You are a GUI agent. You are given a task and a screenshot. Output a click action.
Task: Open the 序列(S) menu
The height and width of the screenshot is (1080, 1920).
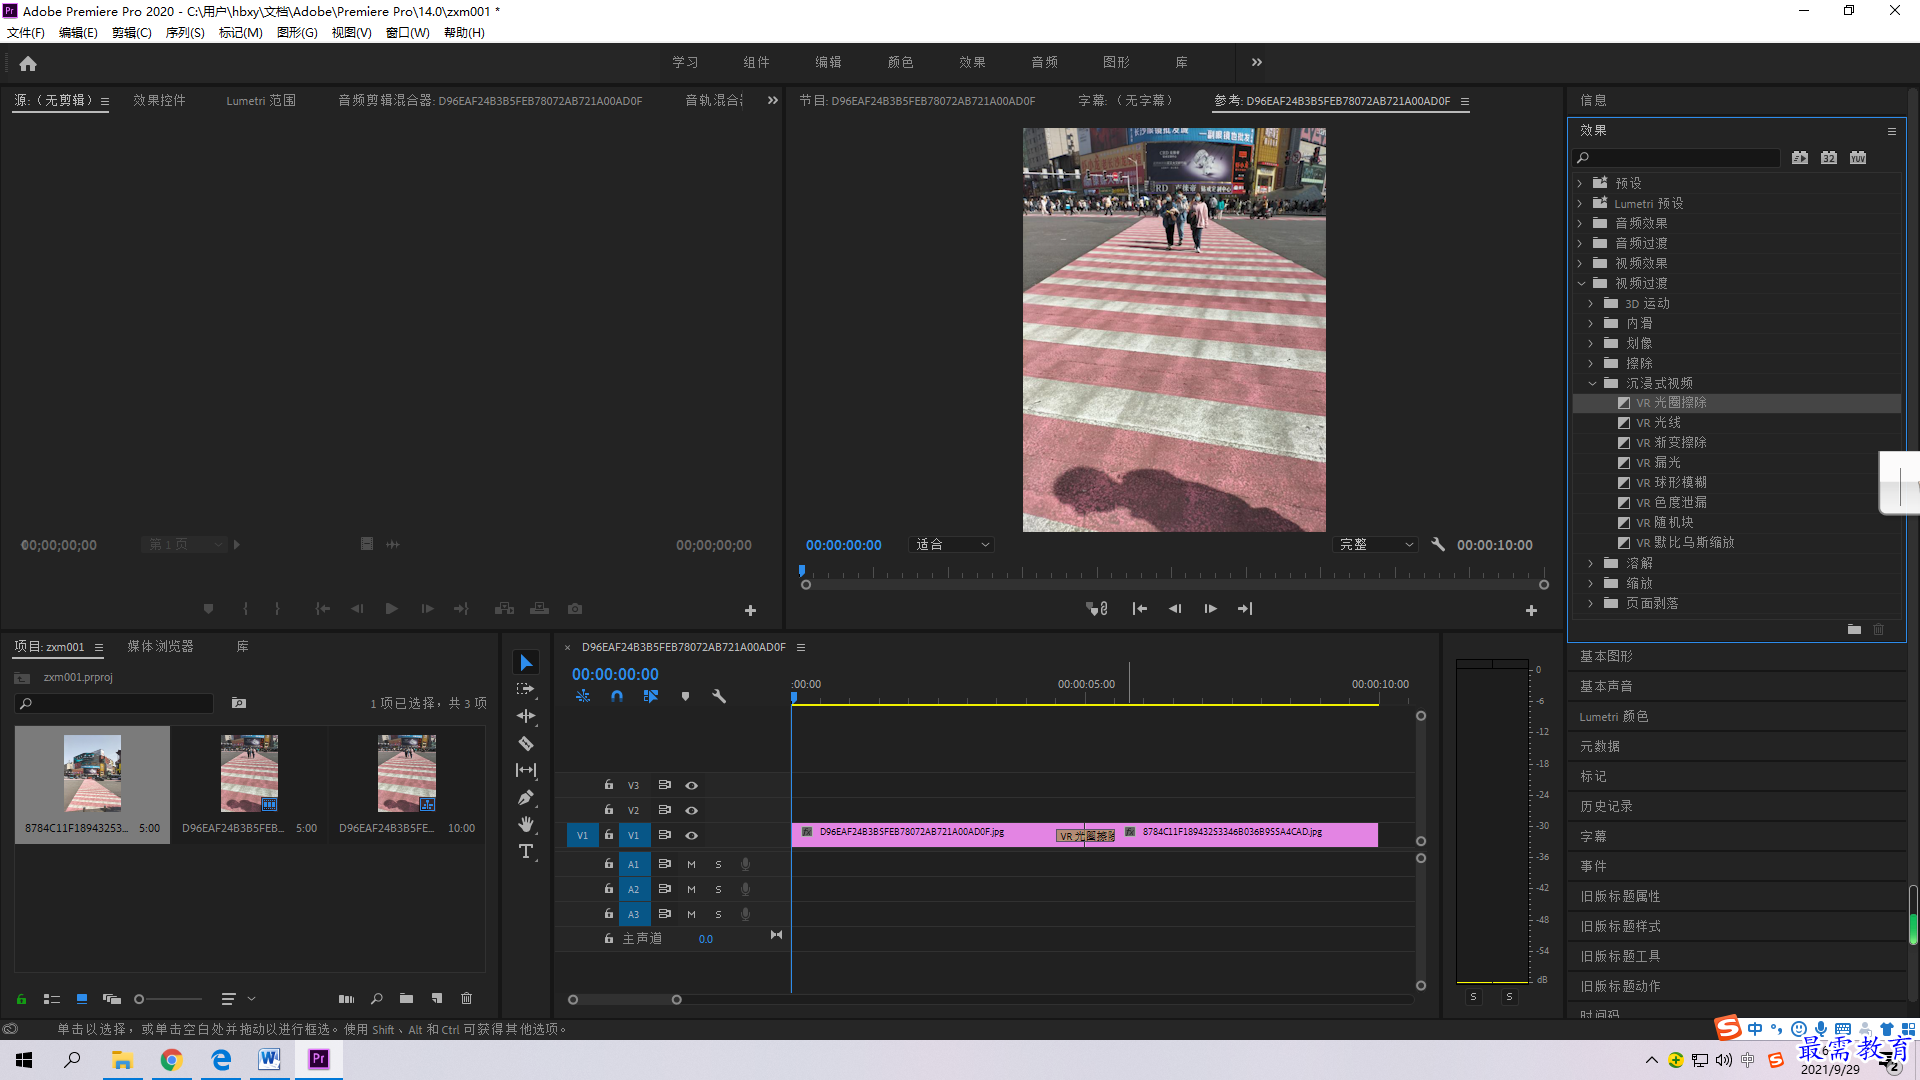(185, 32)
